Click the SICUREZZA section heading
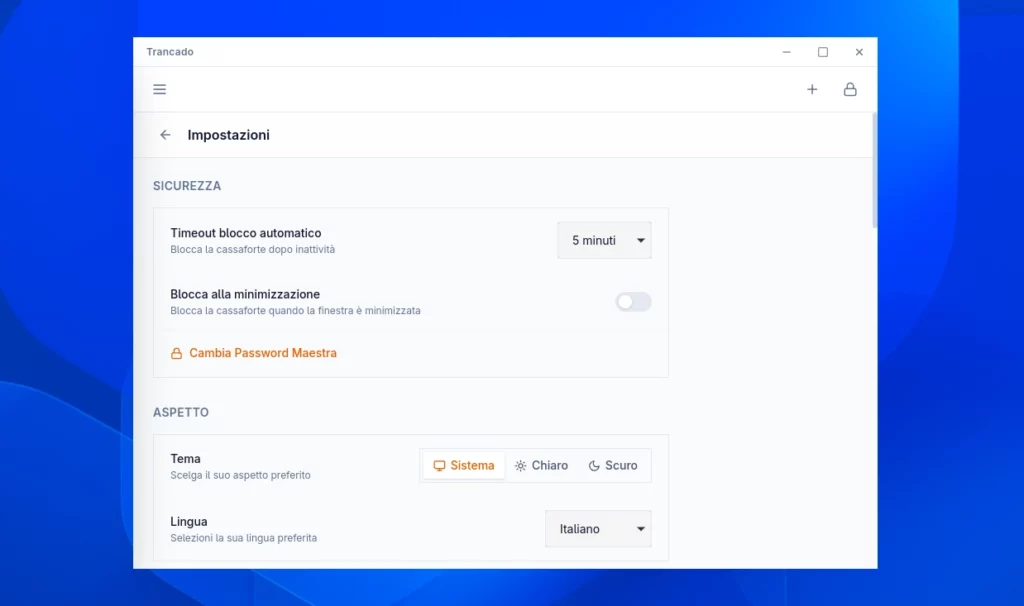Viewport: 1024px width, 606px height. coord(187,186)
